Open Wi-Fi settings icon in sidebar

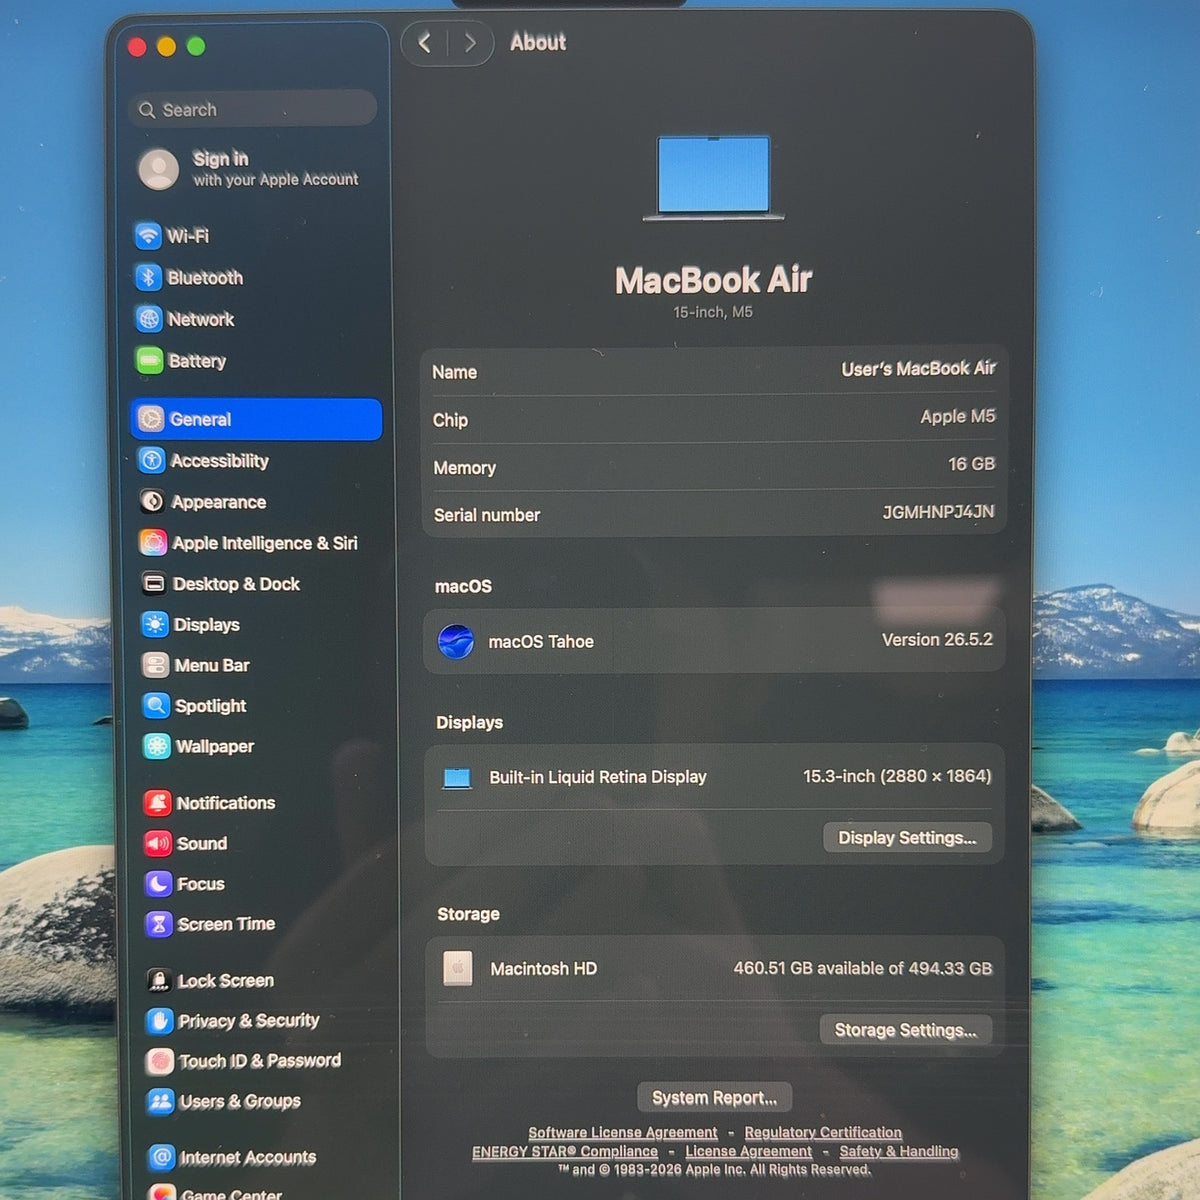point(148,235)
